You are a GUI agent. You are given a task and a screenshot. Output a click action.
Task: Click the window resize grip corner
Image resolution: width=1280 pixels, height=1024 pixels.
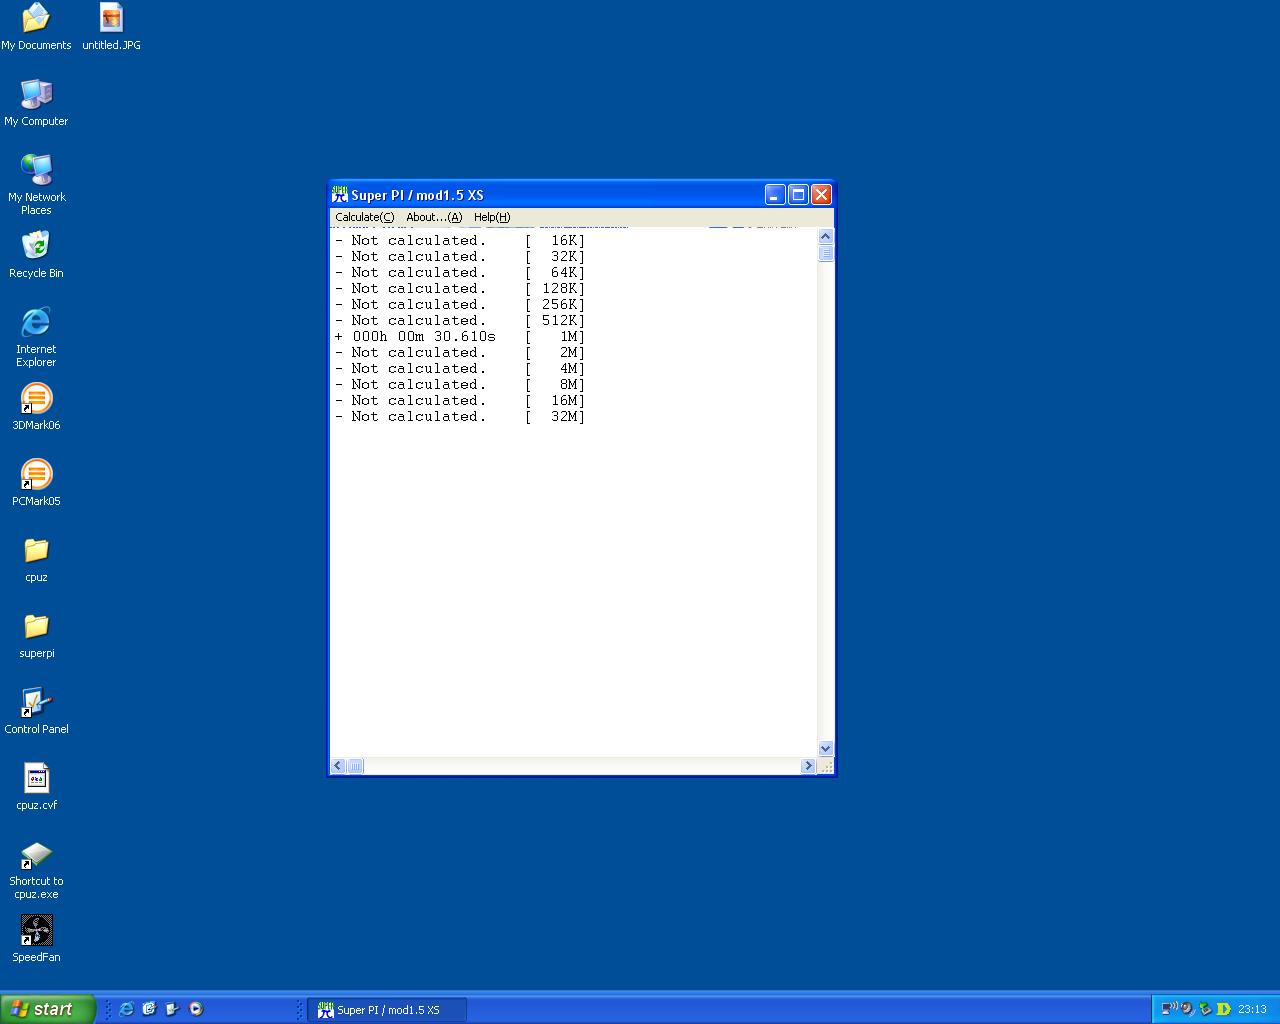point(825,766)
